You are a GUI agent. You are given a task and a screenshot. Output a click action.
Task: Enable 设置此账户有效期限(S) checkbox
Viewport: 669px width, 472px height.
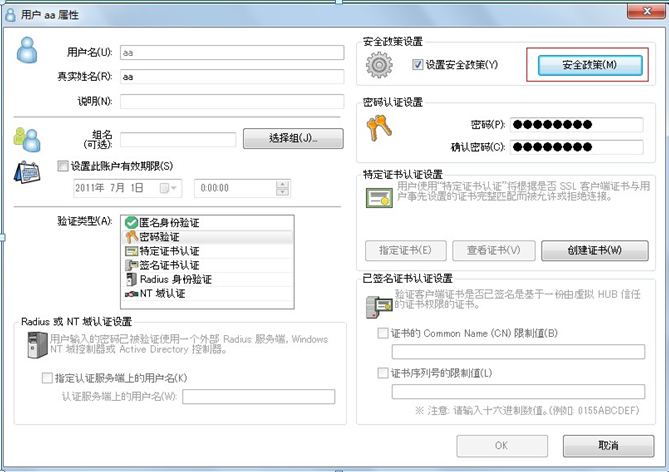point(63,166)
